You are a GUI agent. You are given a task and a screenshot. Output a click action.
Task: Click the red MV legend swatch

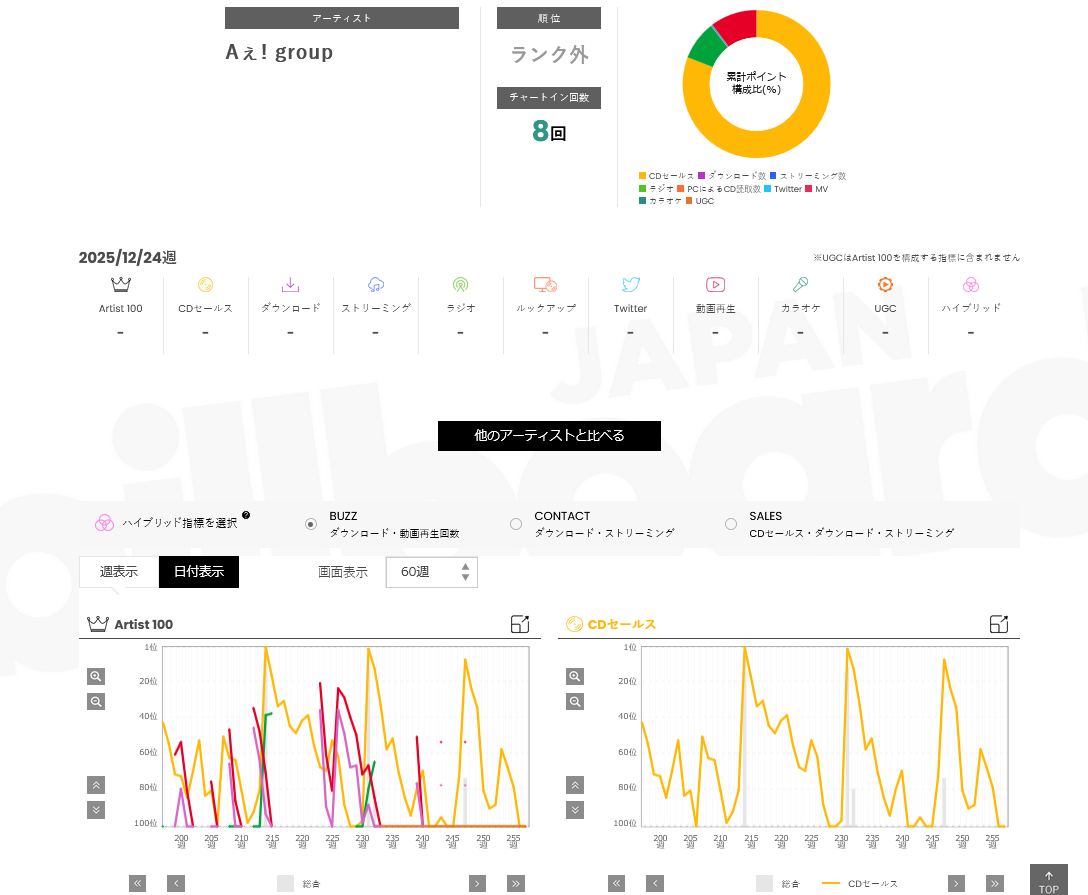tap(808, 189)
